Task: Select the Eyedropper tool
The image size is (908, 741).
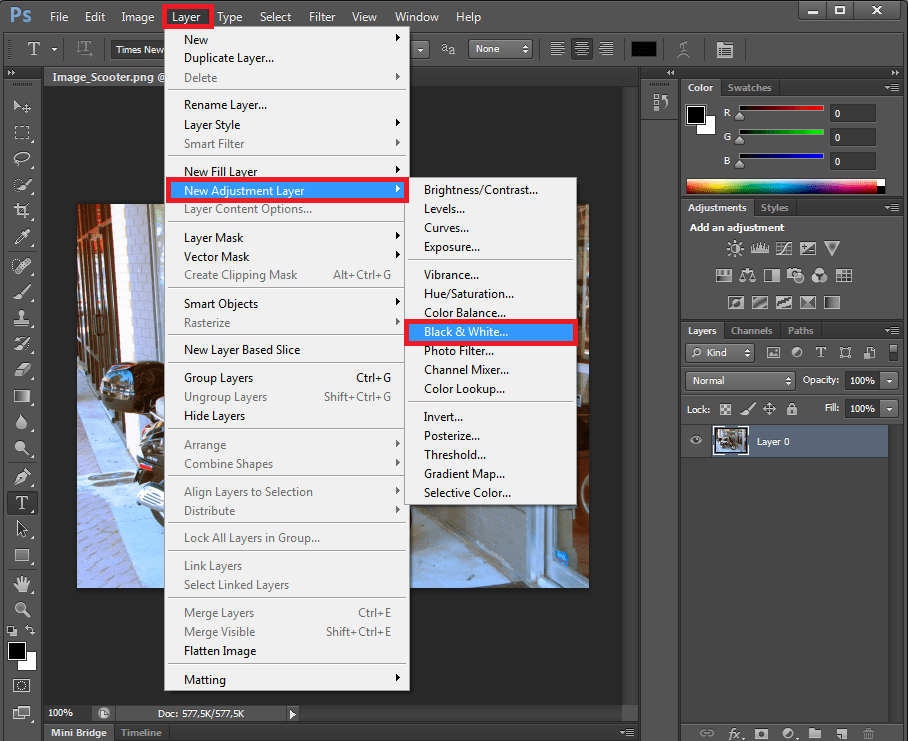Action: [22, 237]
